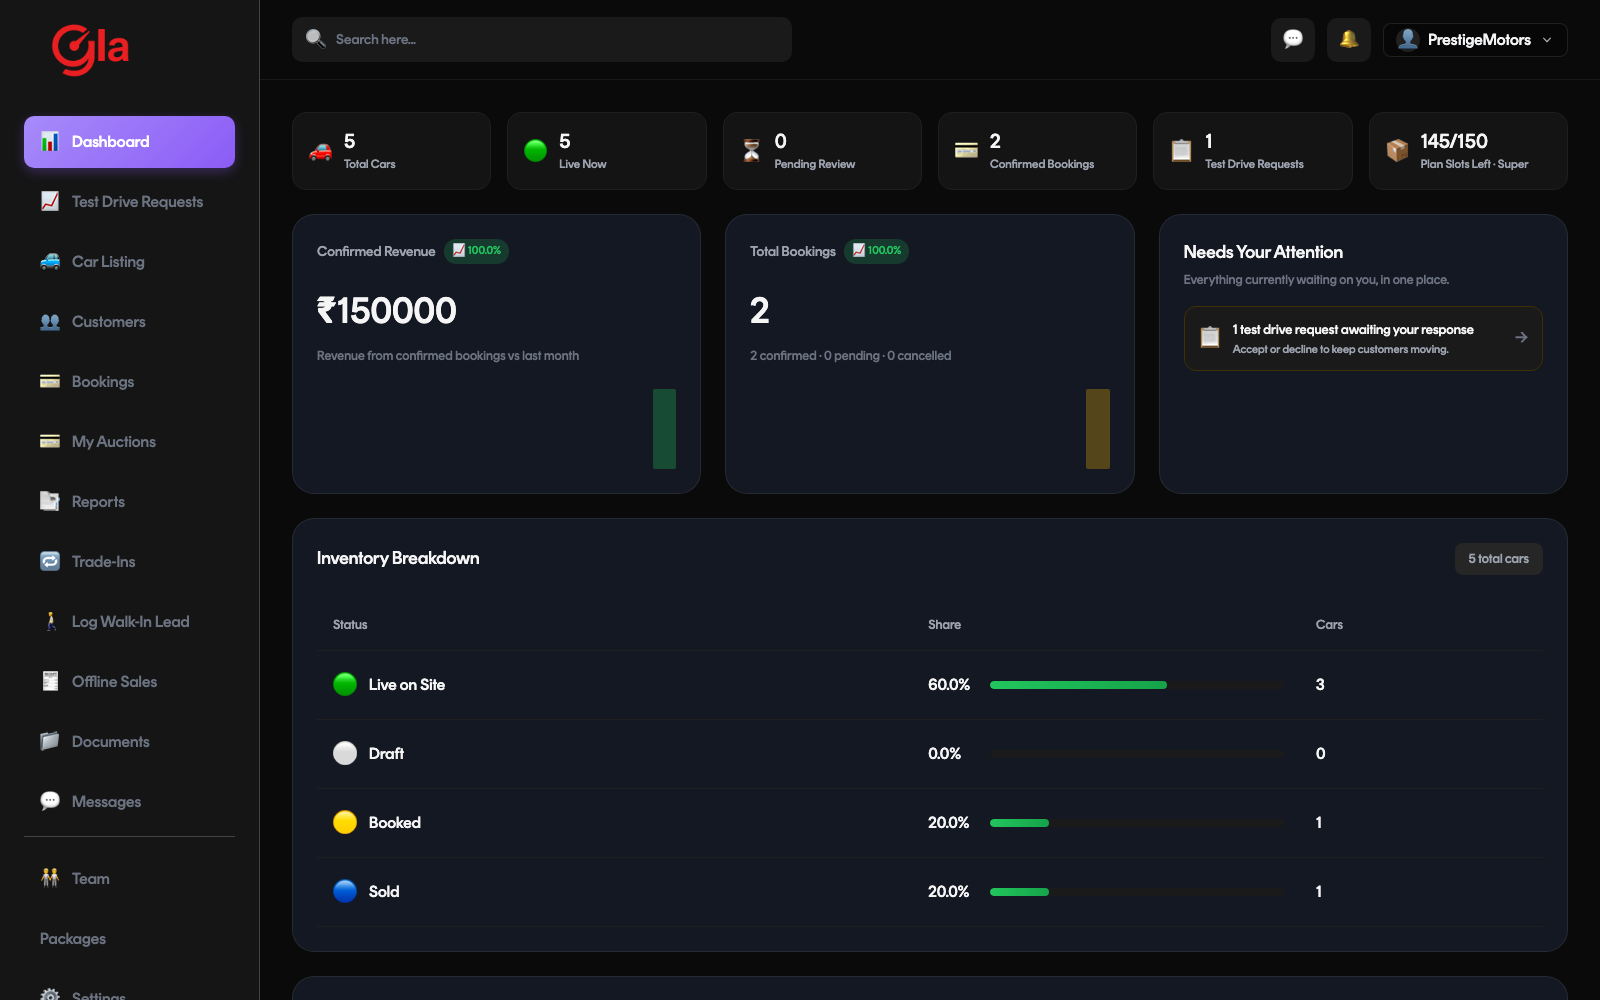Click the clipboard icon on Test Drive Requests card
1600x1000 pixels.
point(1181,151)
